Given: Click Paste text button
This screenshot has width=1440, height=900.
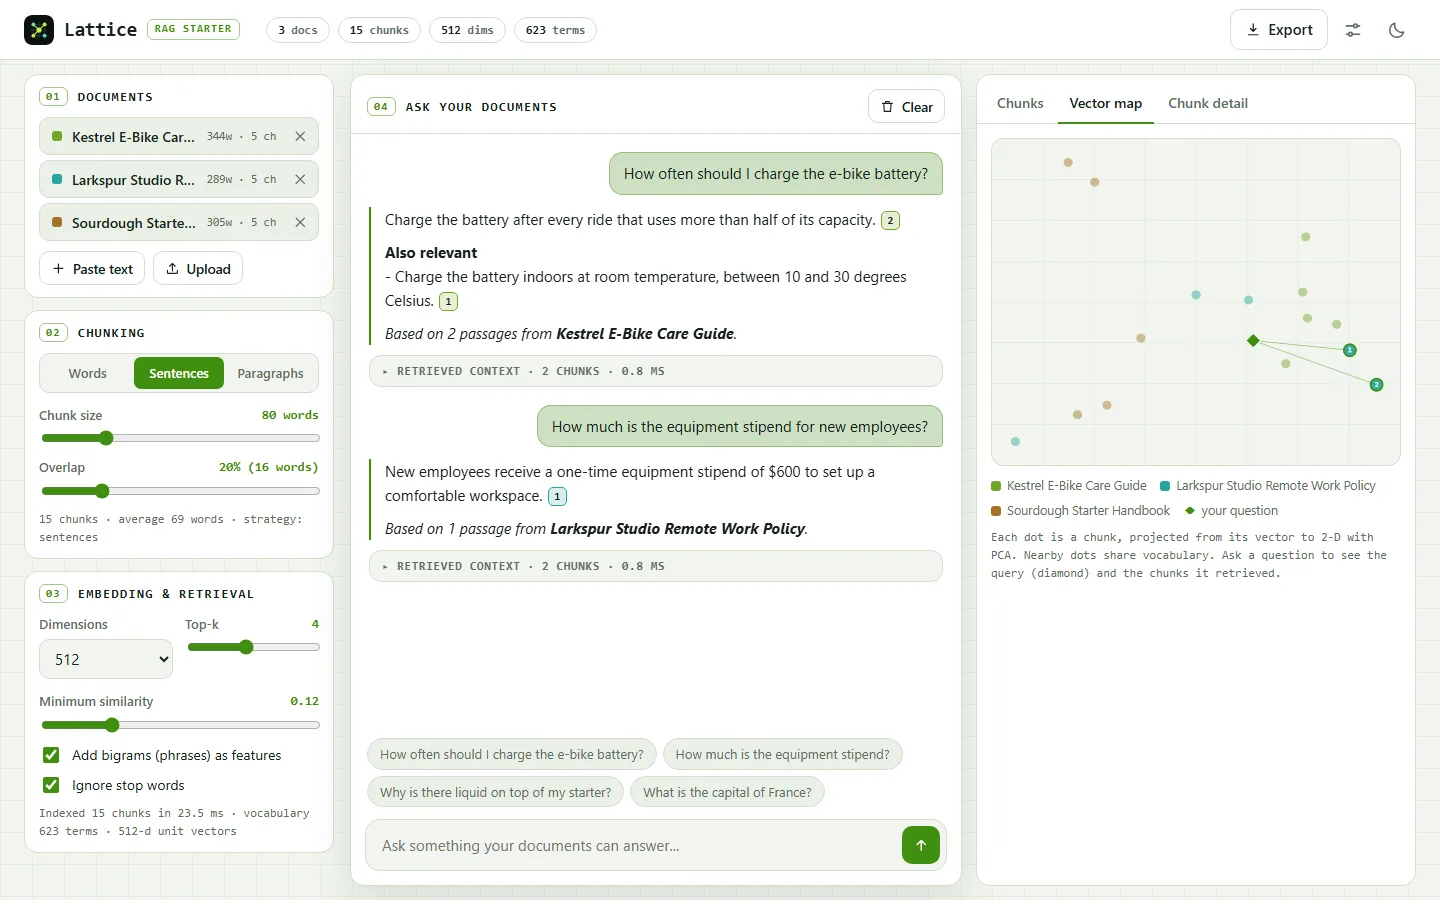Looking at the screenshot, I should [92, 269].
